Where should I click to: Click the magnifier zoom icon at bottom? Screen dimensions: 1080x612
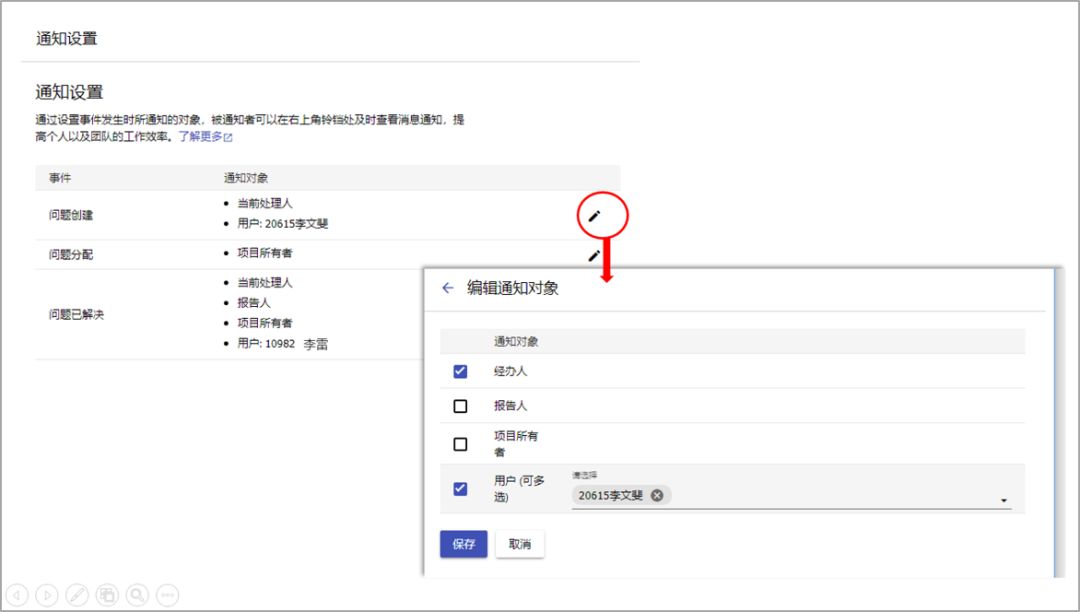[x=137, y=594]
